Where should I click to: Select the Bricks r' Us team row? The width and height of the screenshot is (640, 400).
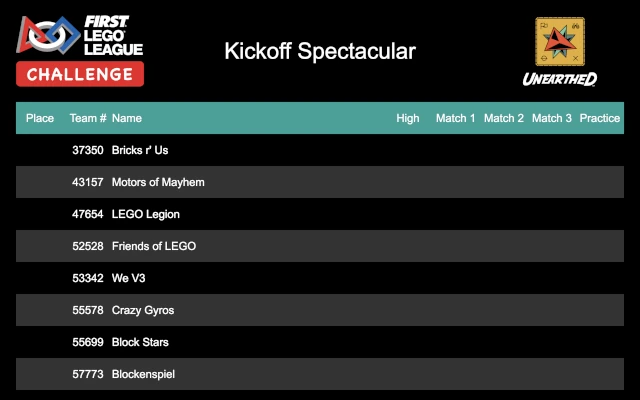pos(320,150)
